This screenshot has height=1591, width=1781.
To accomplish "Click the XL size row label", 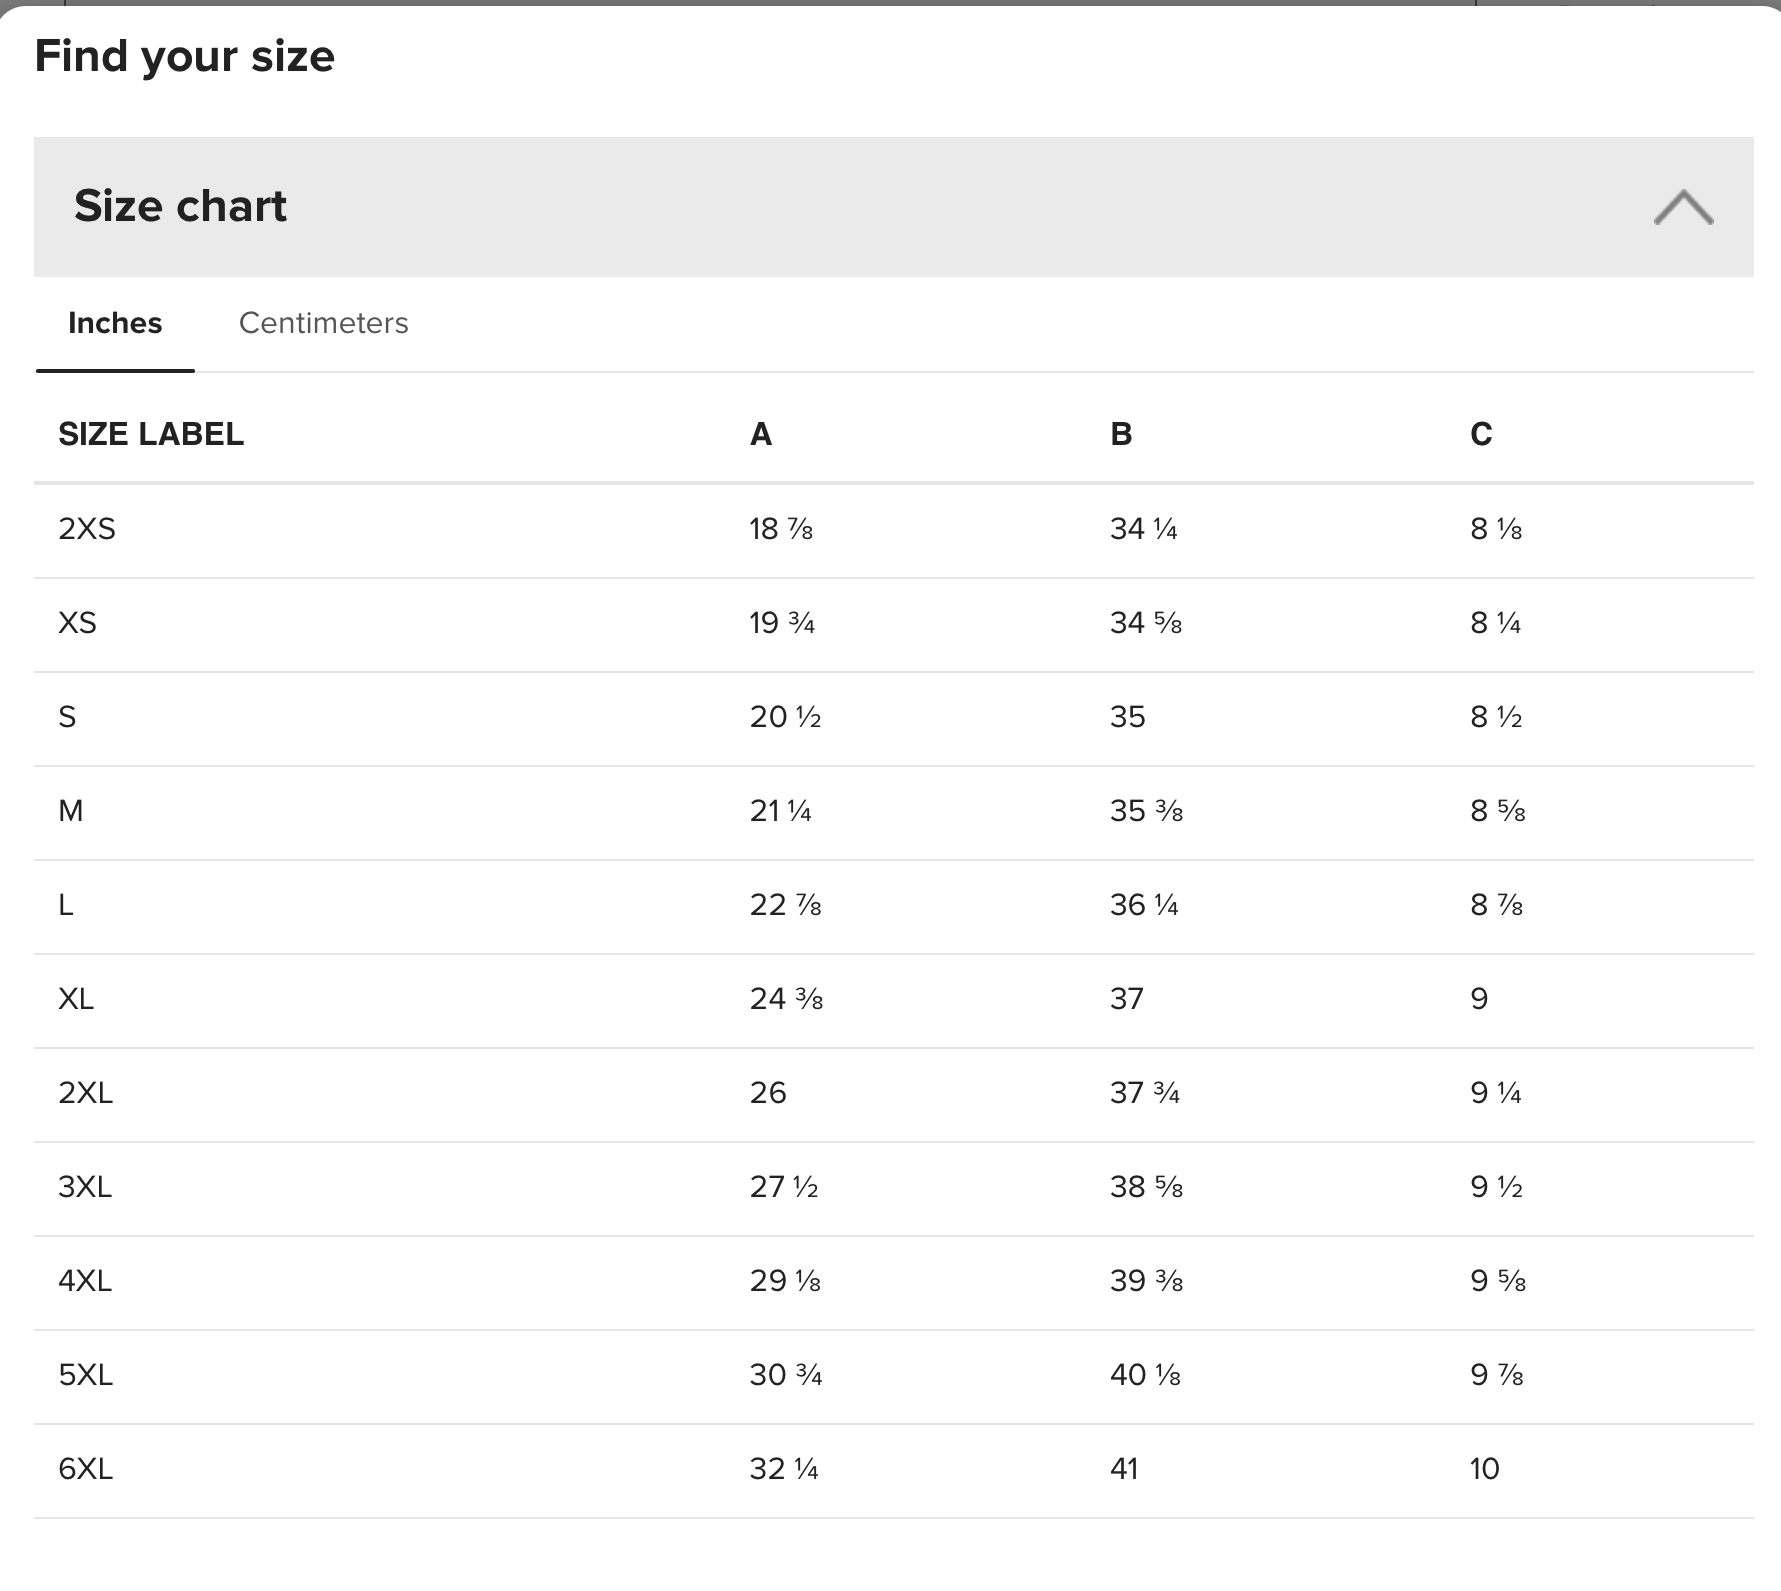I will click(76, 998).
